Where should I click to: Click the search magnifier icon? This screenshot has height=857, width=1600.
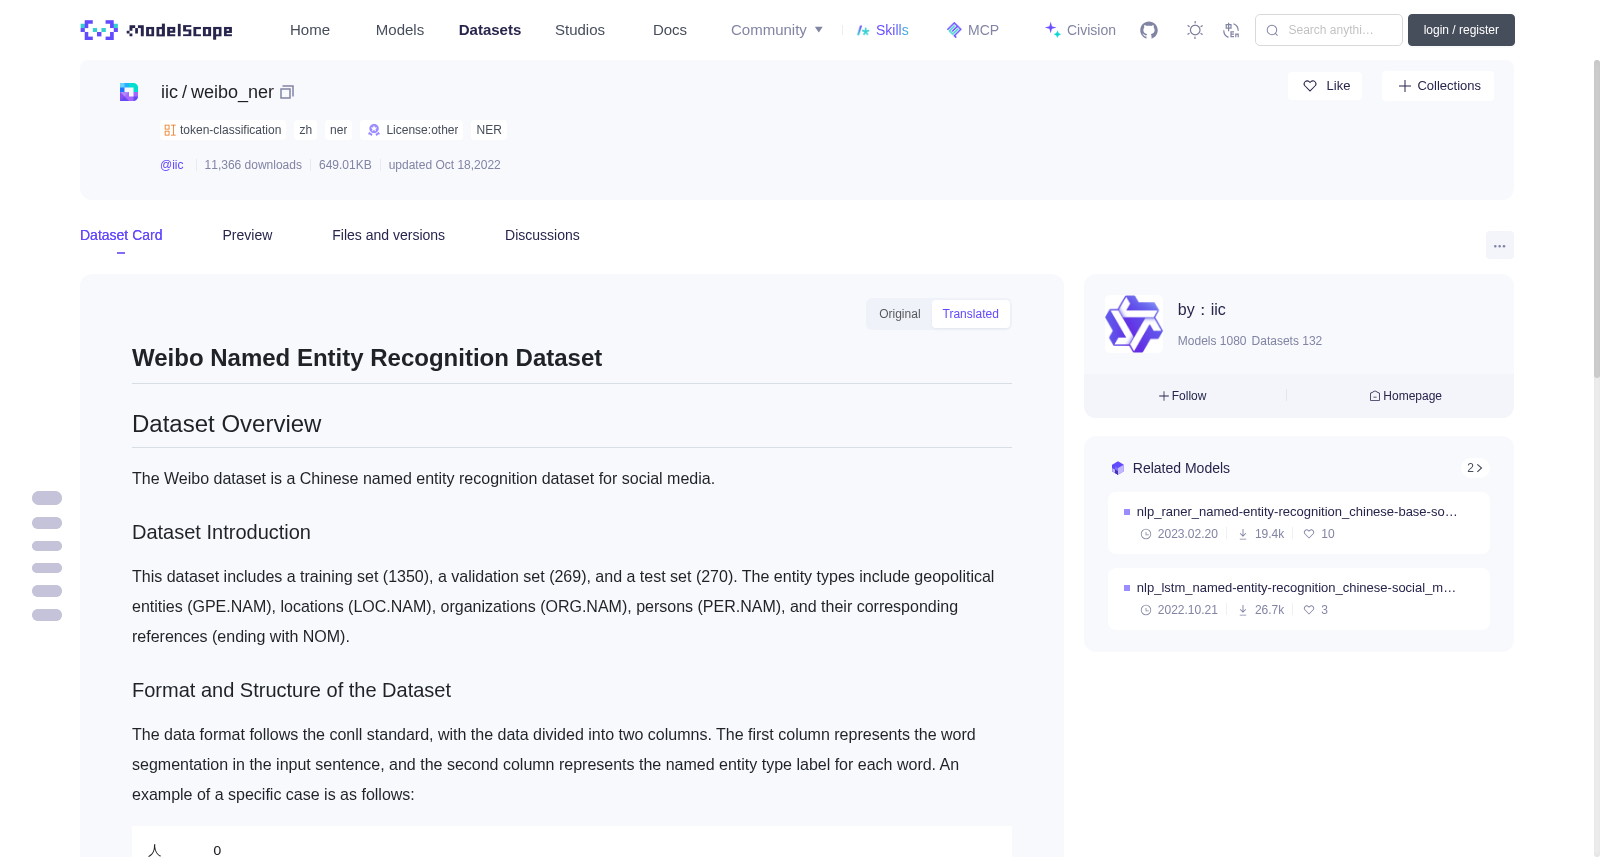click(1272, 30)
